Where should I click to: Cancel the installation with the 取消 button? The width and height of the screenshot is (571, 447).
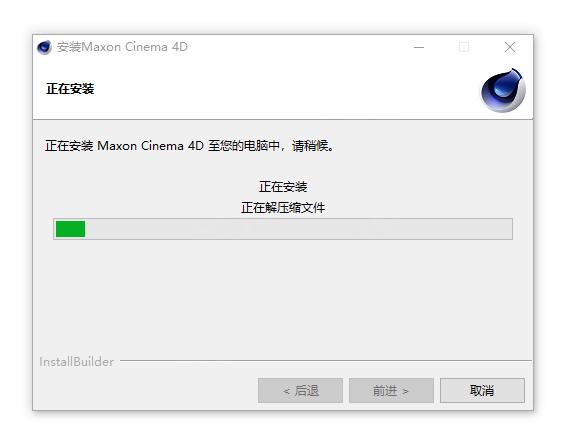[482, 391]
